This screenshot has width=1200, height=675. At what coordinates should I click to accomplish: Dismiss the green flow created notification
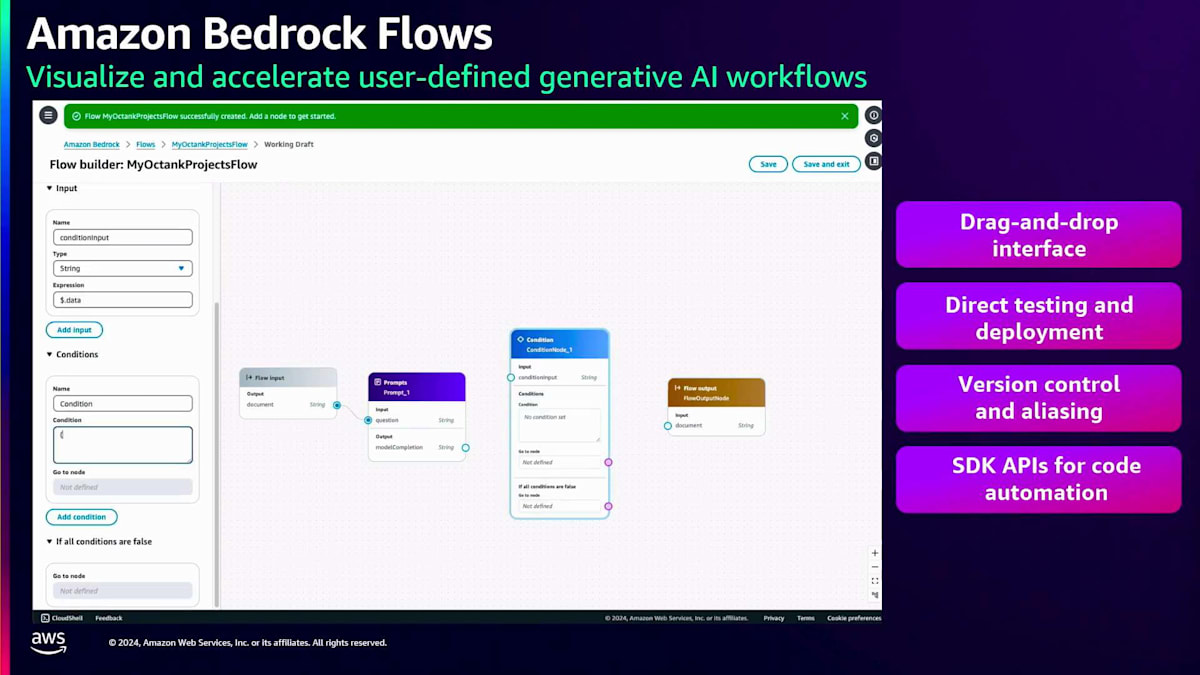(845, 116)
